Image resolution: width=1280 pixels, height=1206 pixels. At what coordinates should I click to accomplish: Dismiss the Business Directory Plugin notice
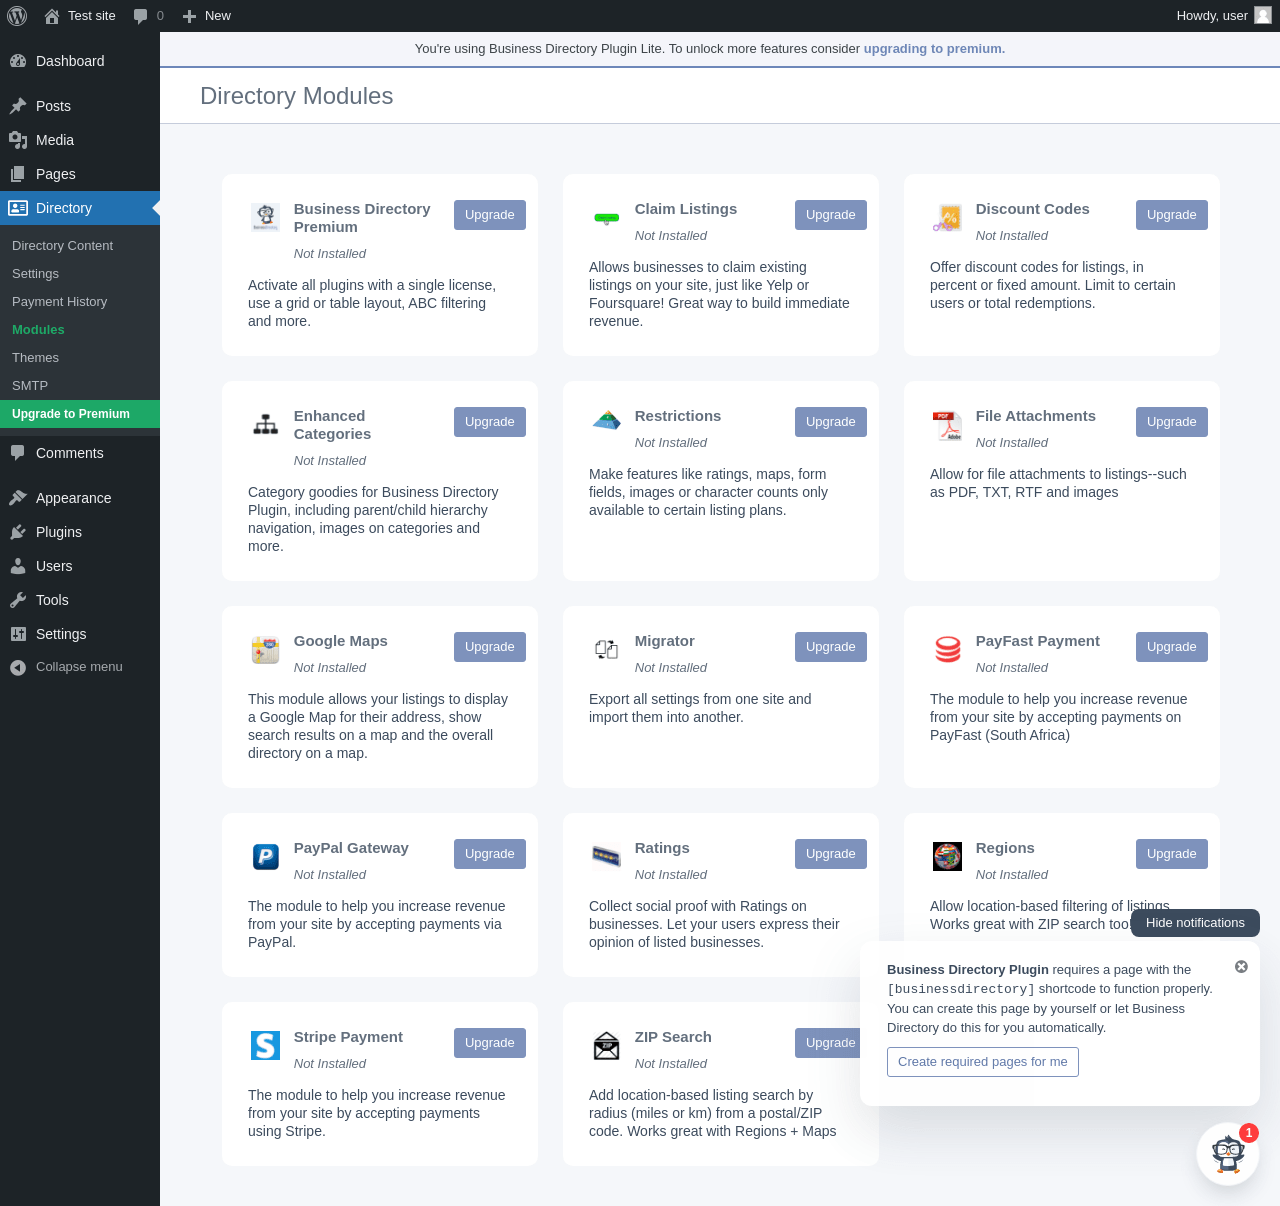(x=1241, y=967)
